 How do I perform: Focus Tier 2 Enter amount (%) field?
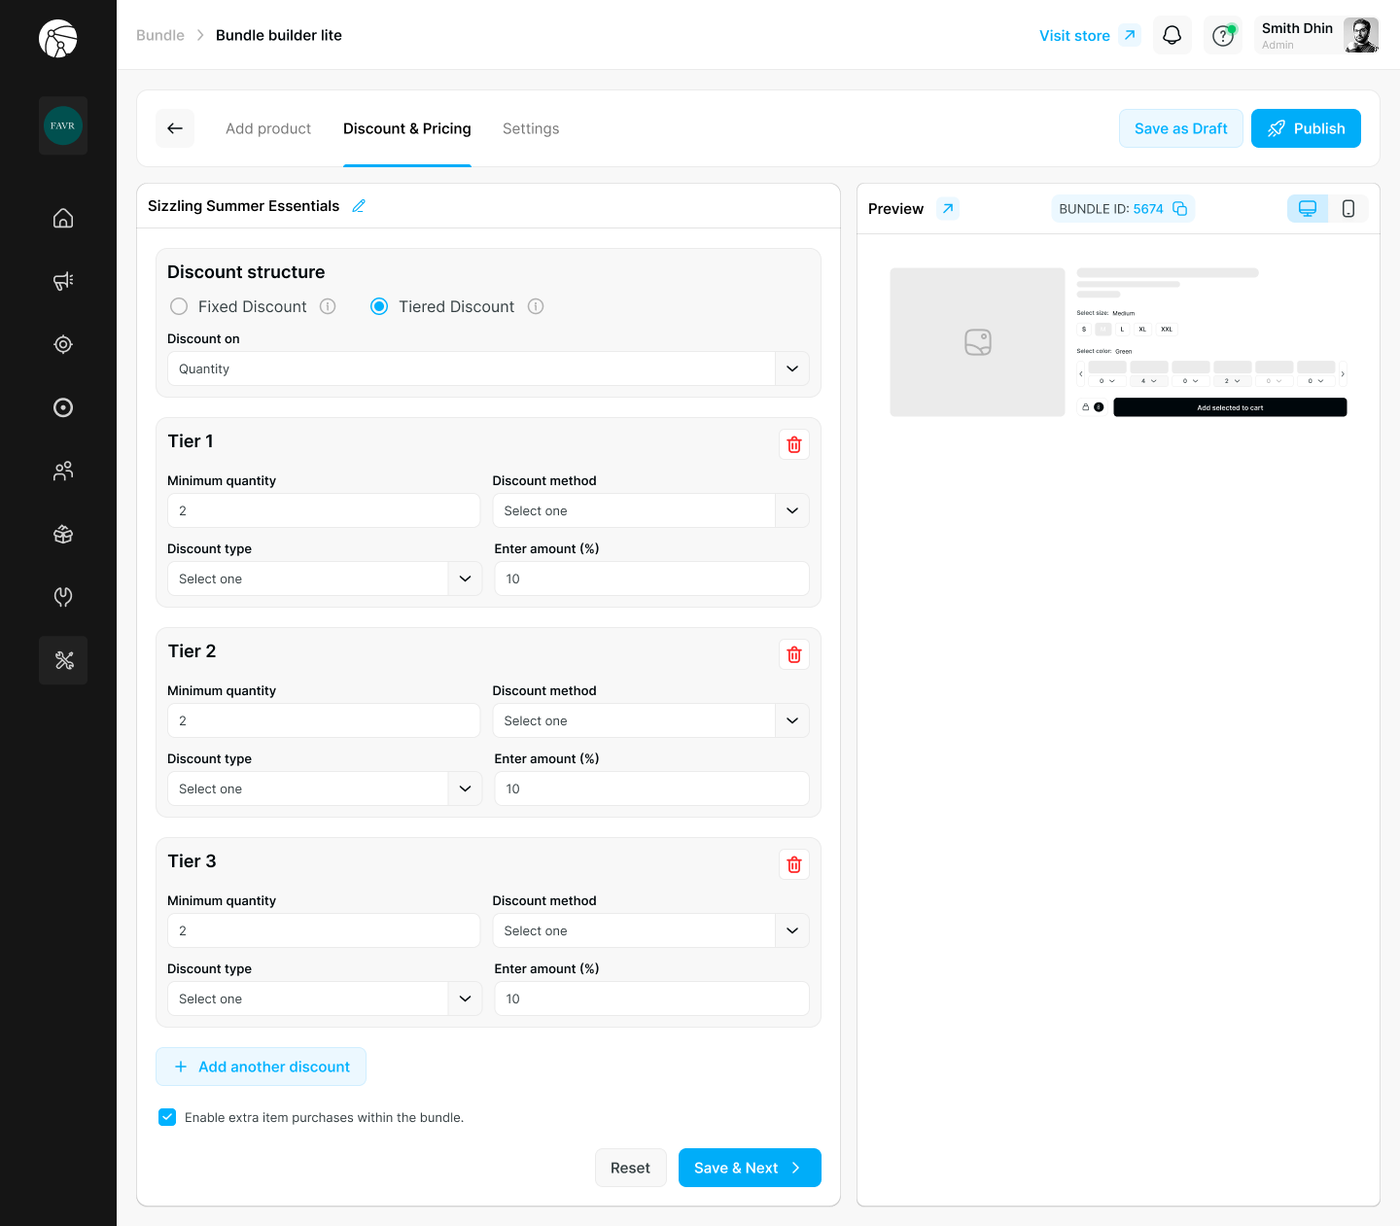tap(652, 789)
